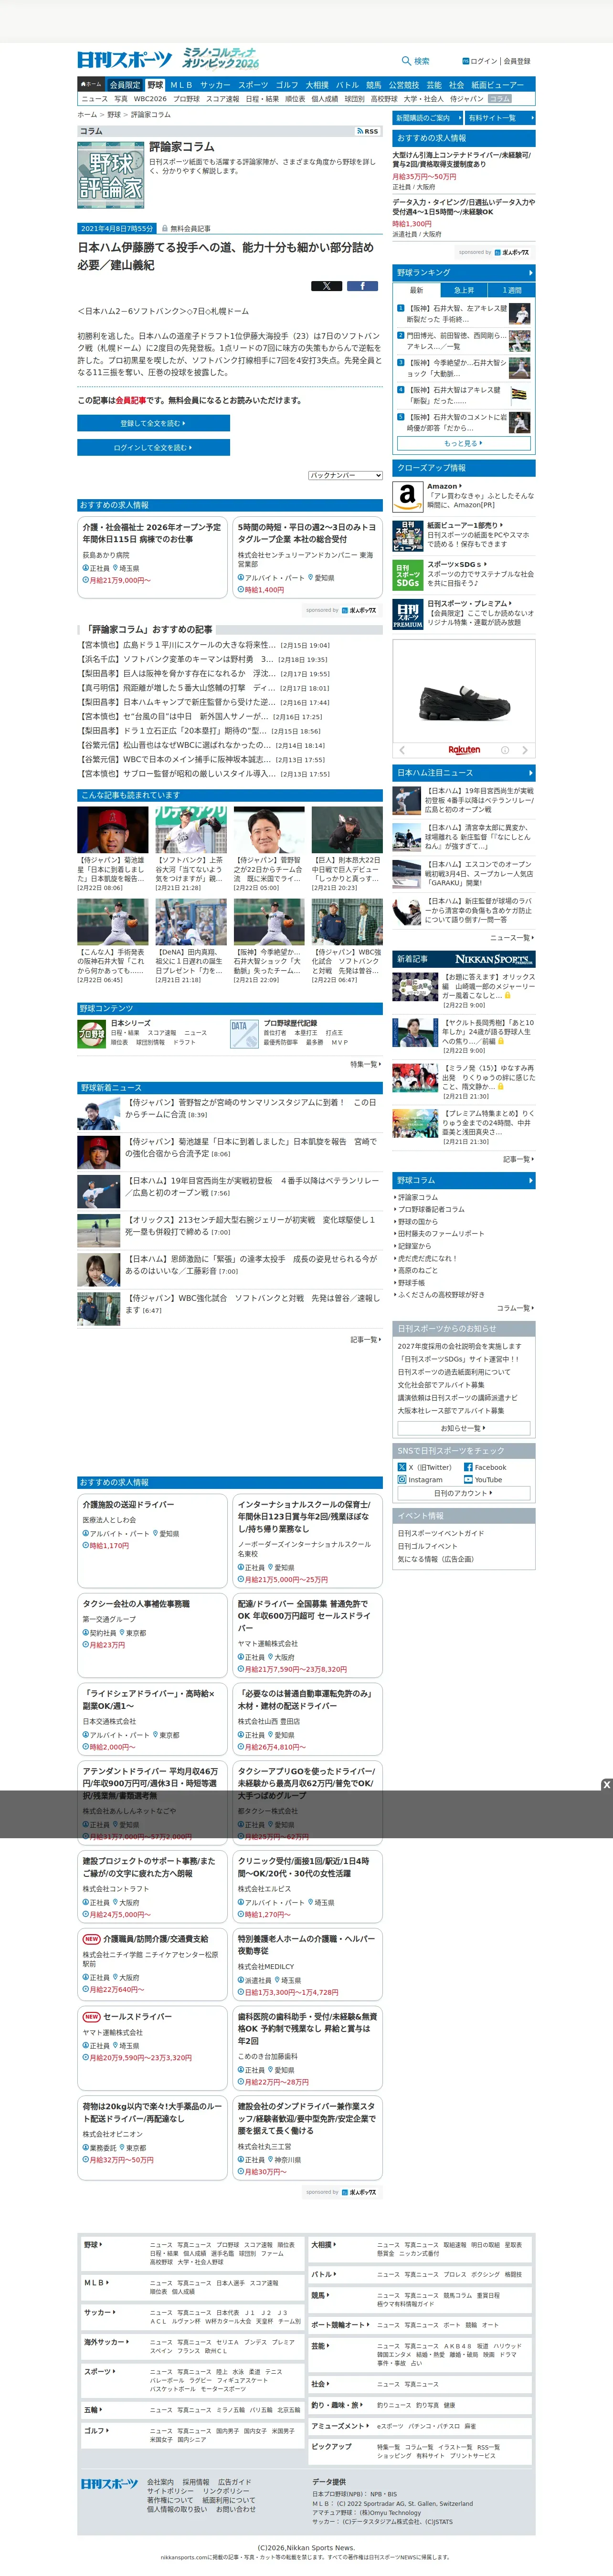Open ranking item 1 石井大智 左アキレス腱
Screen dimensions: 613x2576
(464, 314)
